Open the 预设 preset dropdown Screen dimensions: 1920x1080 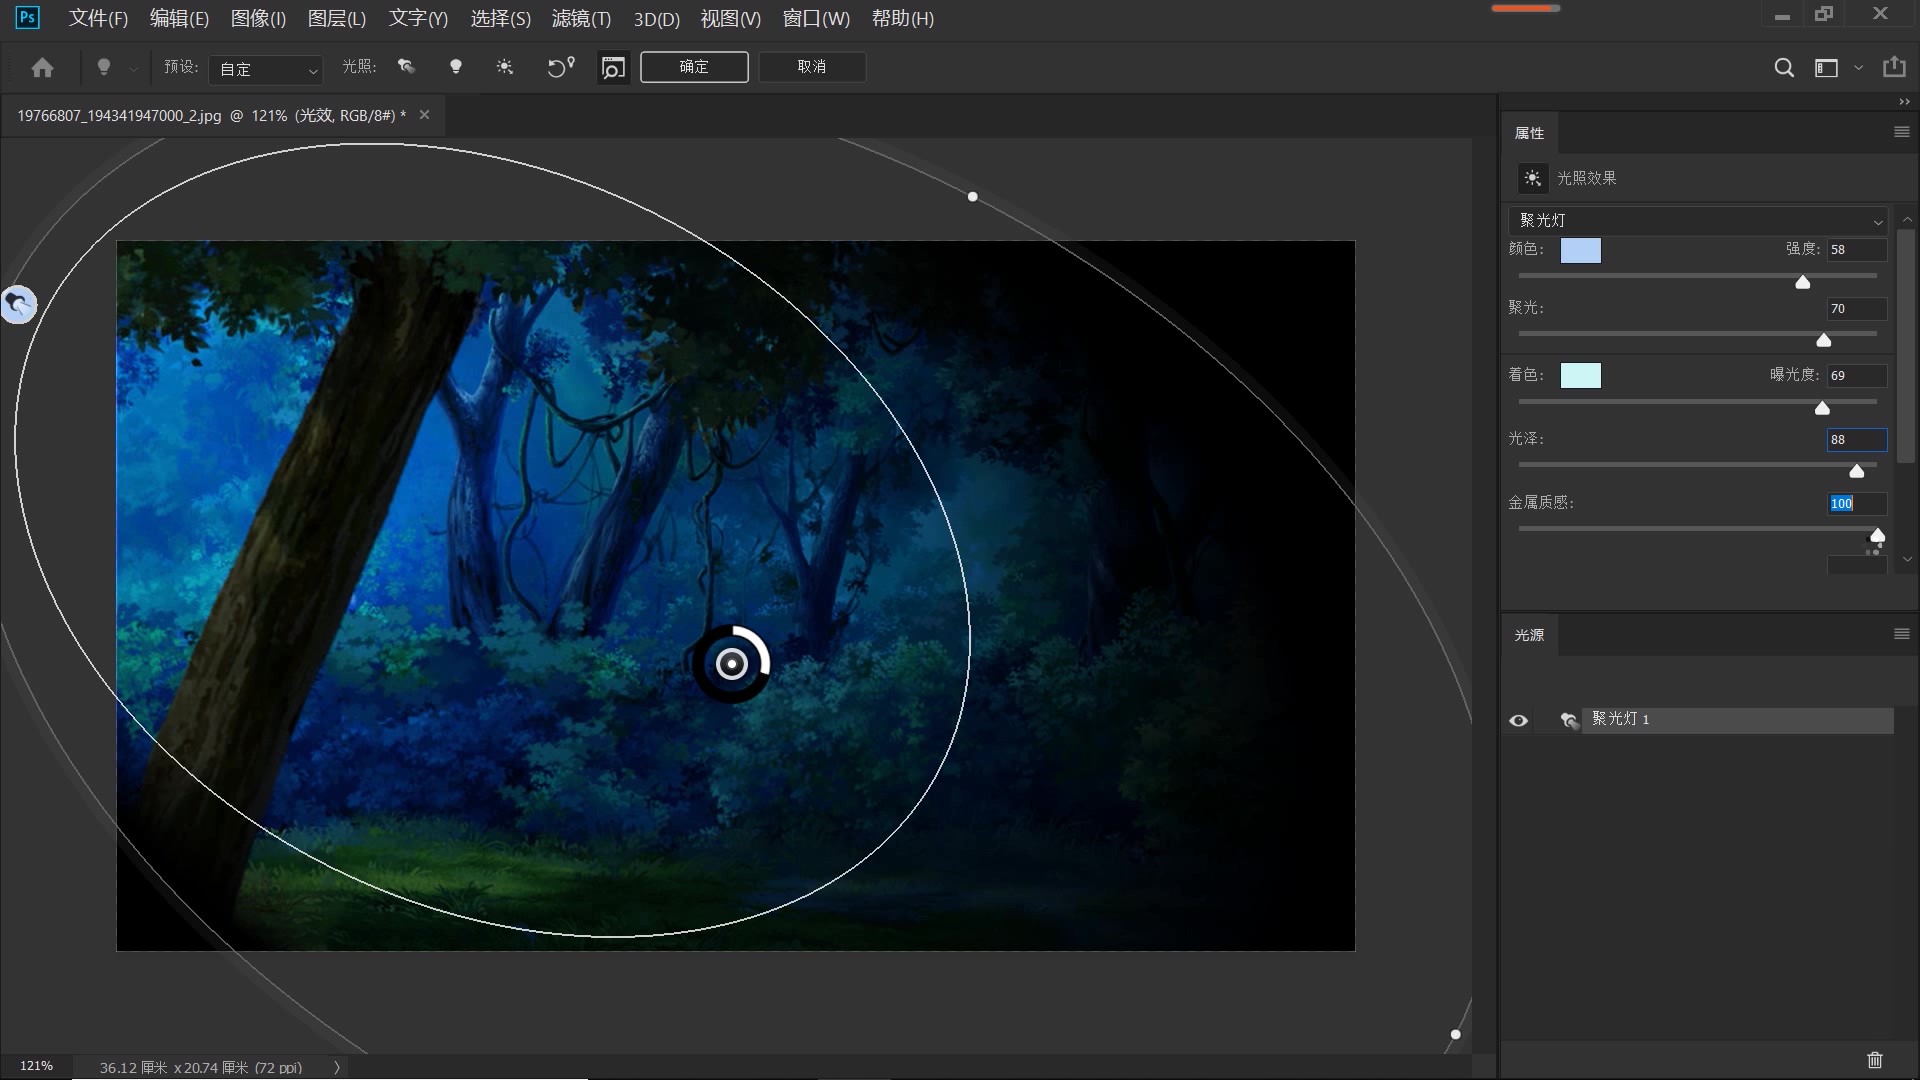tap(267, 69)
